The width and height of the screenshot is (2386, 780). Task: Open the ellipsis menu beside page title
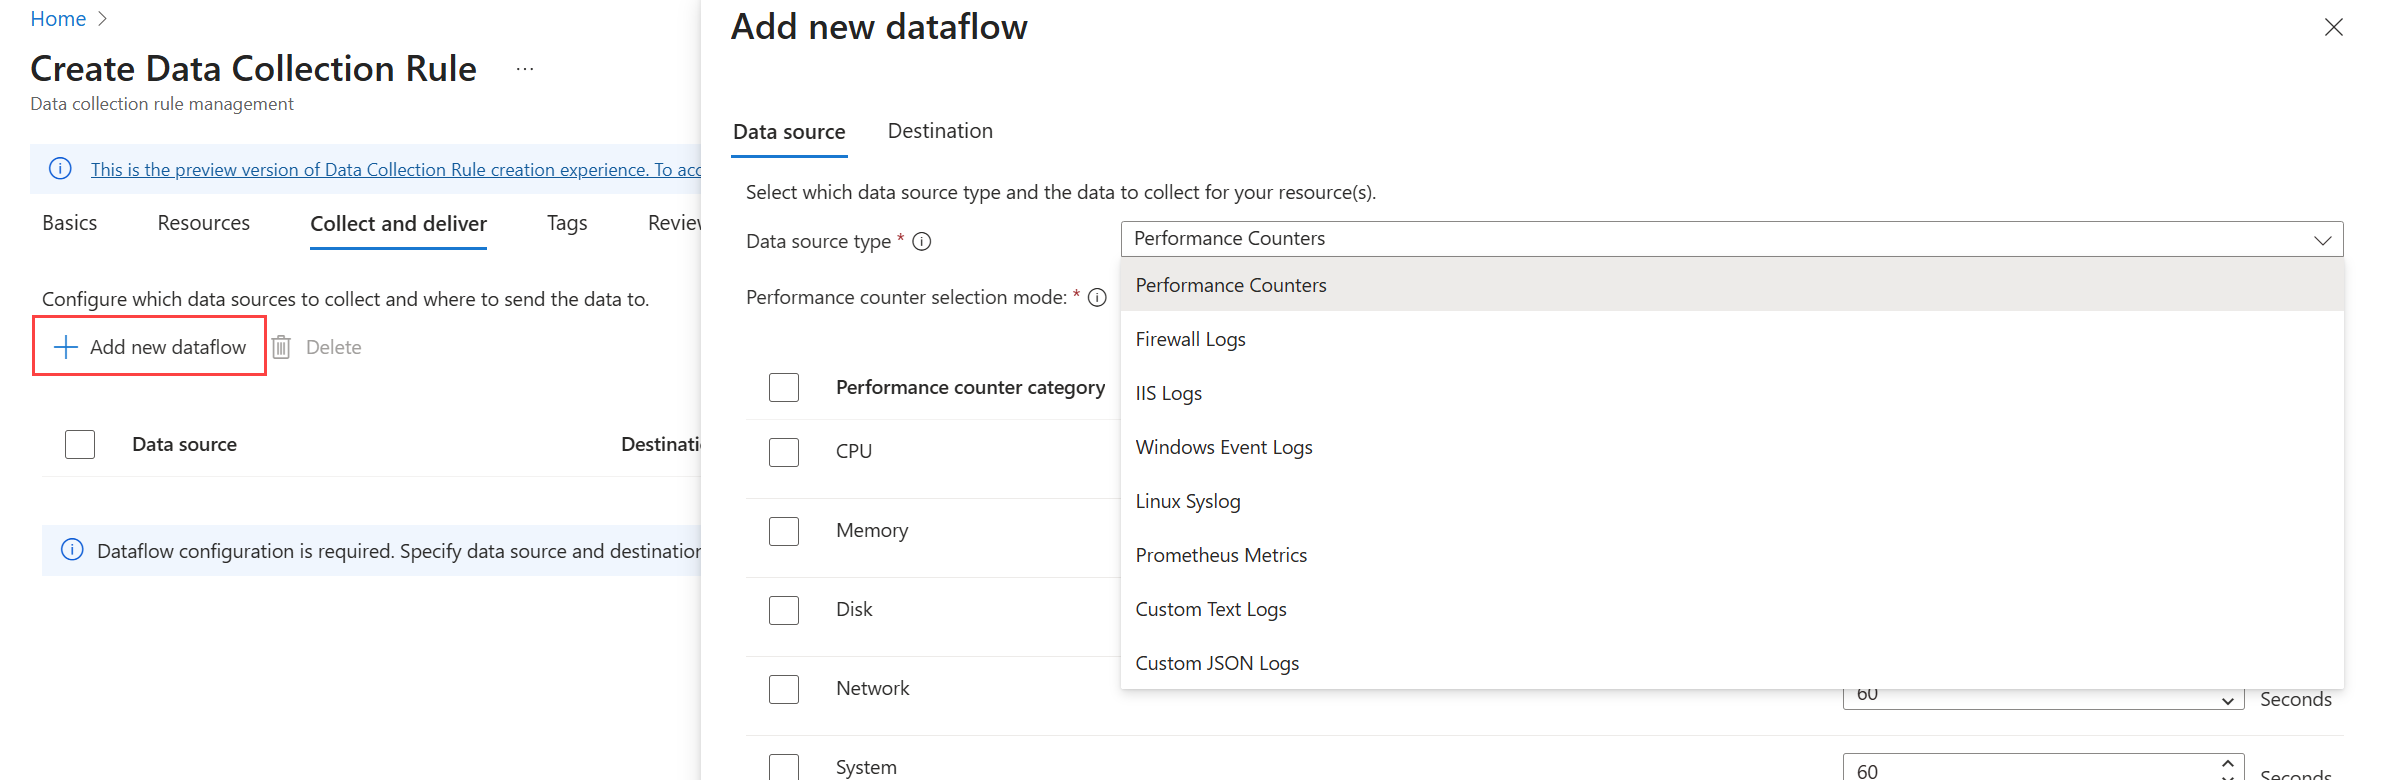[x=525, y=69]
